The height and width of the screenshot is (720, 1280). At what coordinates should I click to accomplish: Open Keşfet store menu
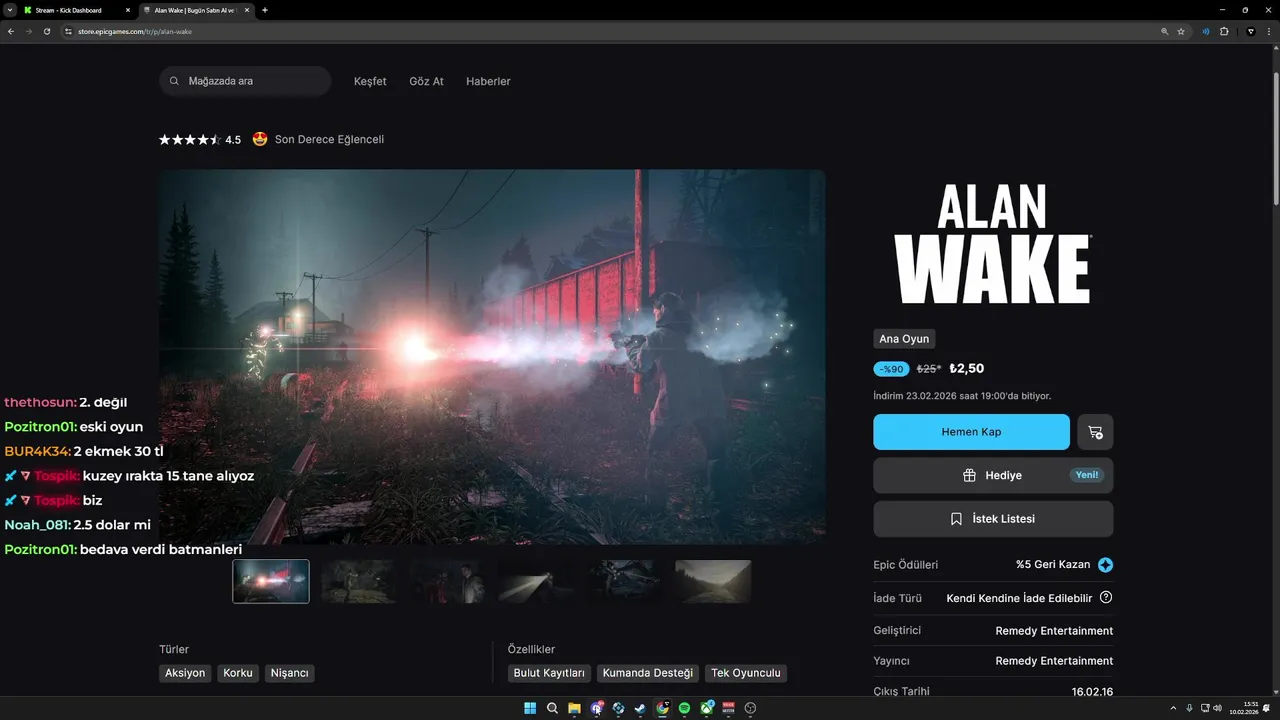coord(370,81)
